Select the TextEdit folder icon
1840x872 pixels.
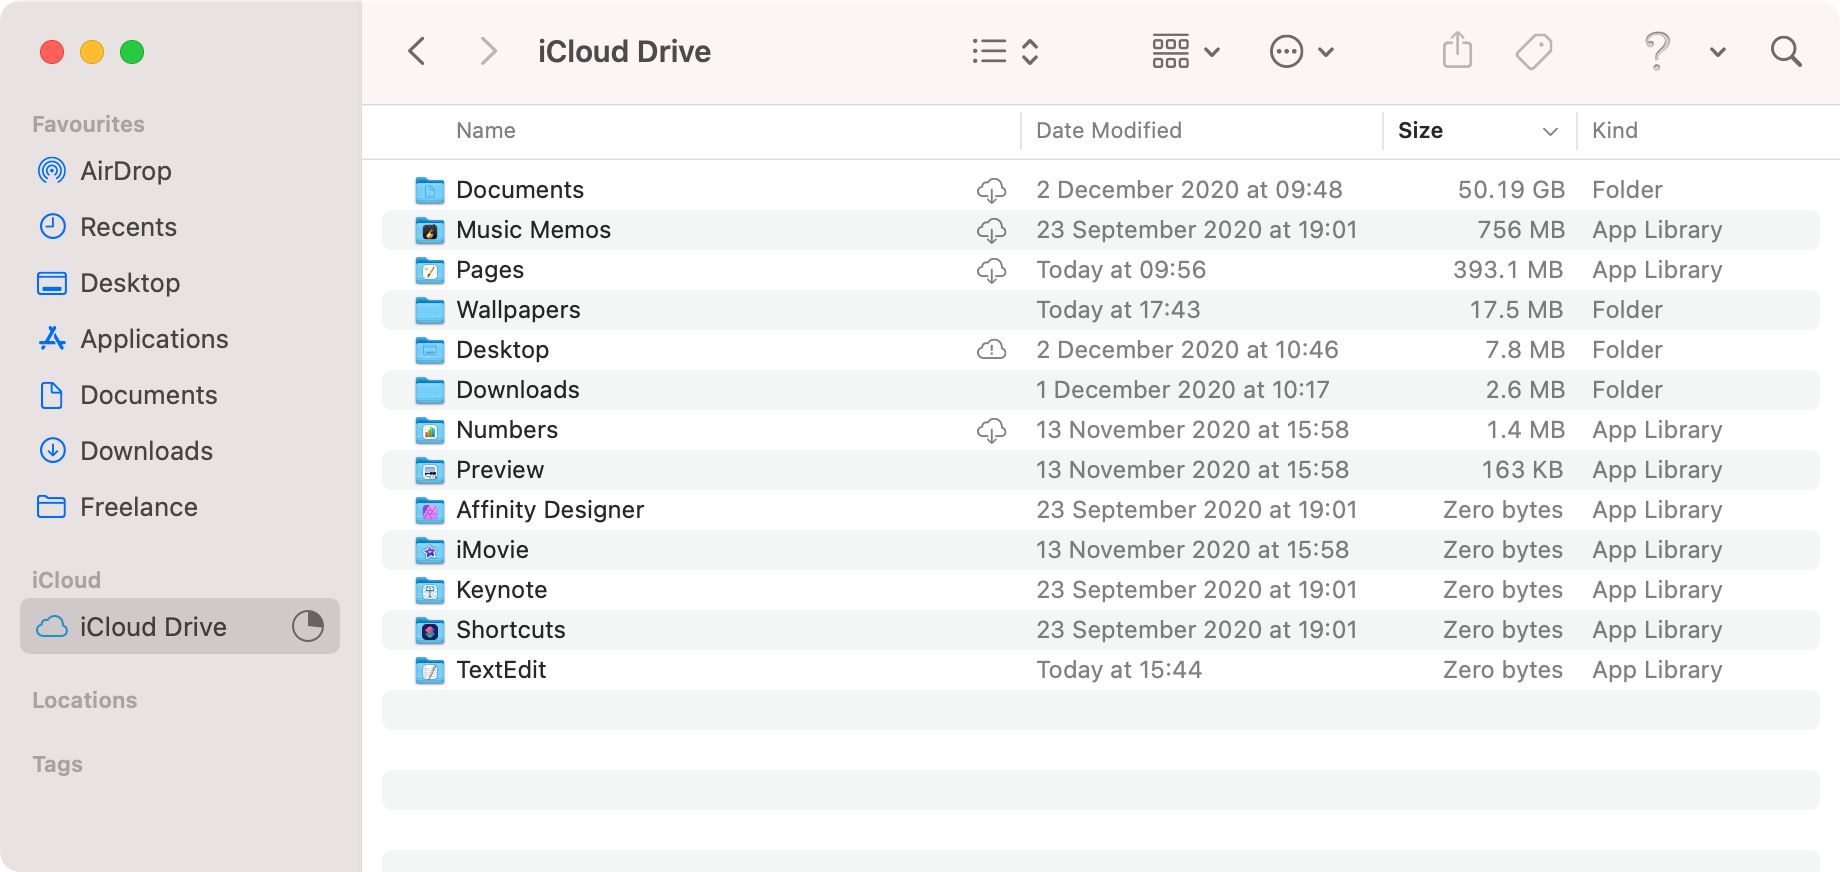pyautogui.click(x=430, y=670)
